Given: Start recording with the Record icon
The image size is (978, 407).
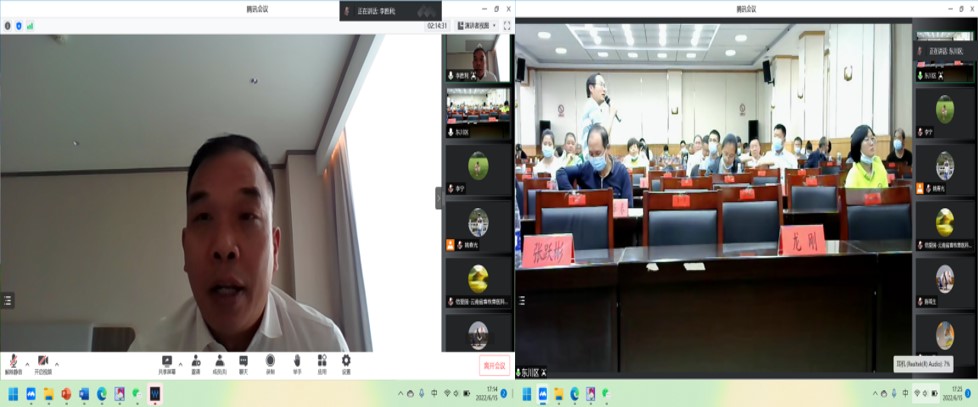Looking at the screenshot, I should coord(270,364).
